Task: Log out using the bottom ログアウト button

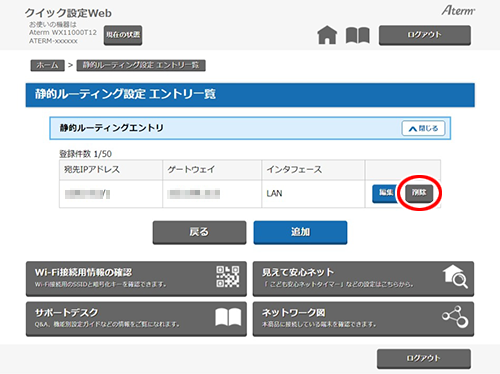Action: [424, 359]
